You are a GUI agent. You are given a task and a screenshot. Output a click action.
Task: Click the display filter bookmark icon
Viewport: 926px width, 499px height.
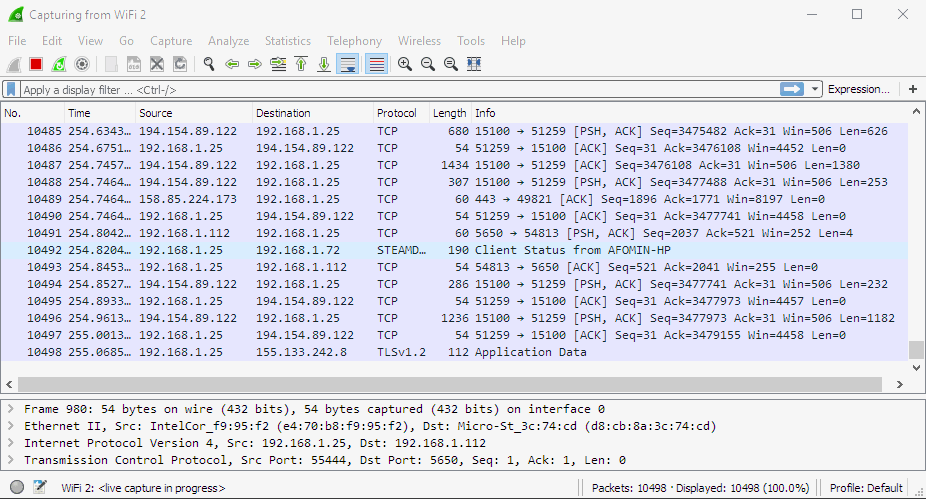pos(11,89)
